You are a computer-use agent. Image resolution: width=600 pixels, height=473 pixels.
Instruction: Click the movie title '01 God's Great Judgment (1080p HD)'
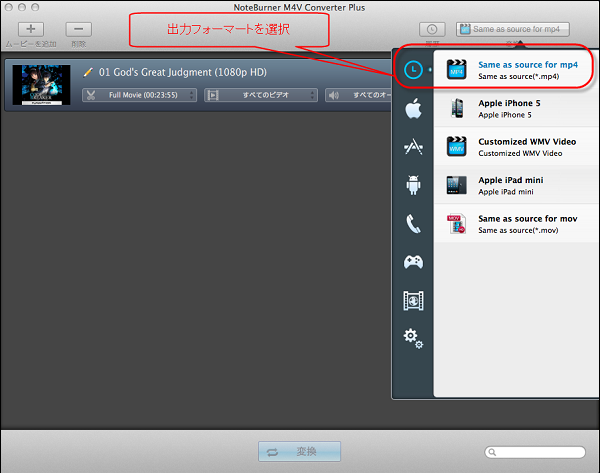click(x=183, y=72)
